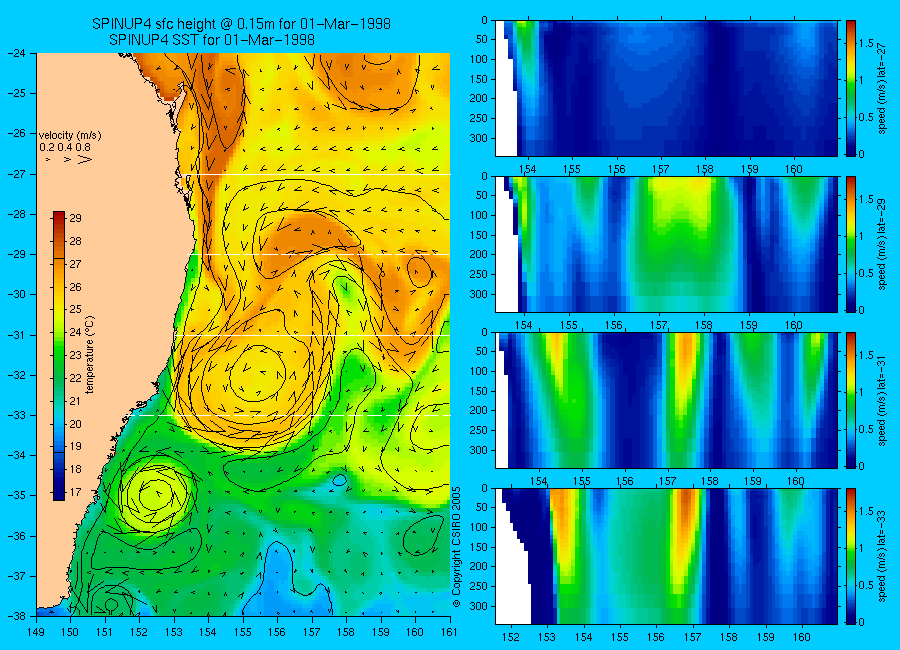The image size is (900, 650).
Task: Click the white transect line at -27 on the map
Action: pyautogui.click(x=316, y=174)
